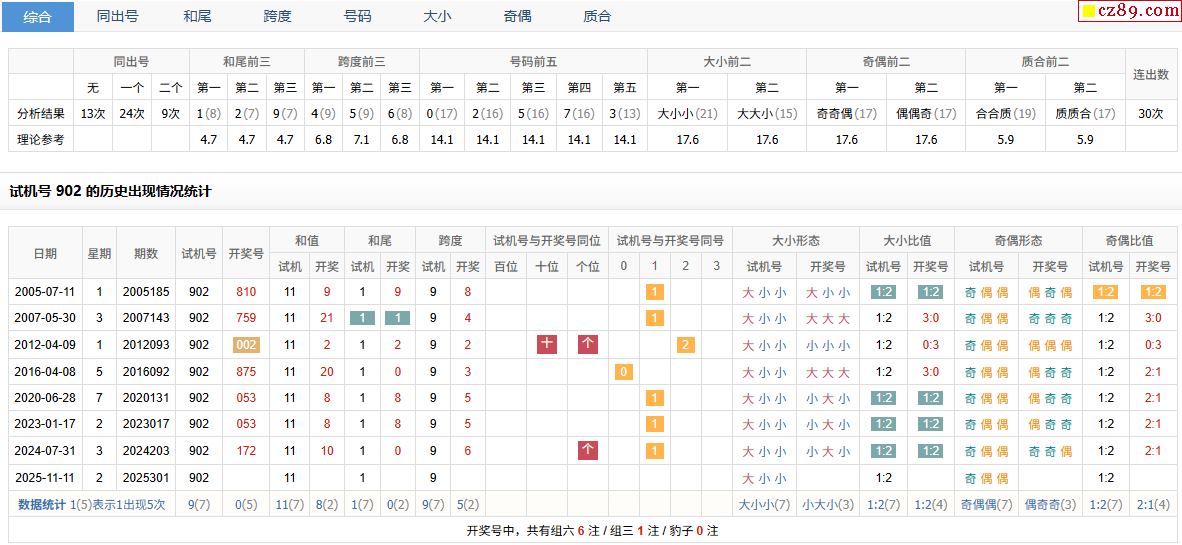Viewport: 1182px width, 545px height.
Task: Click period number 2025301 in the table
Action: point(146,478)
